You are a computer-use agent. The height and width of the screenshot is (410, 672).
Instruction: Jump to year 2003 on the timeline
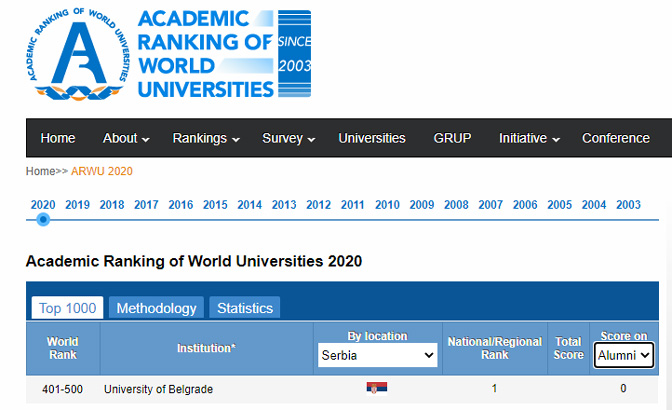pos(628,205)
